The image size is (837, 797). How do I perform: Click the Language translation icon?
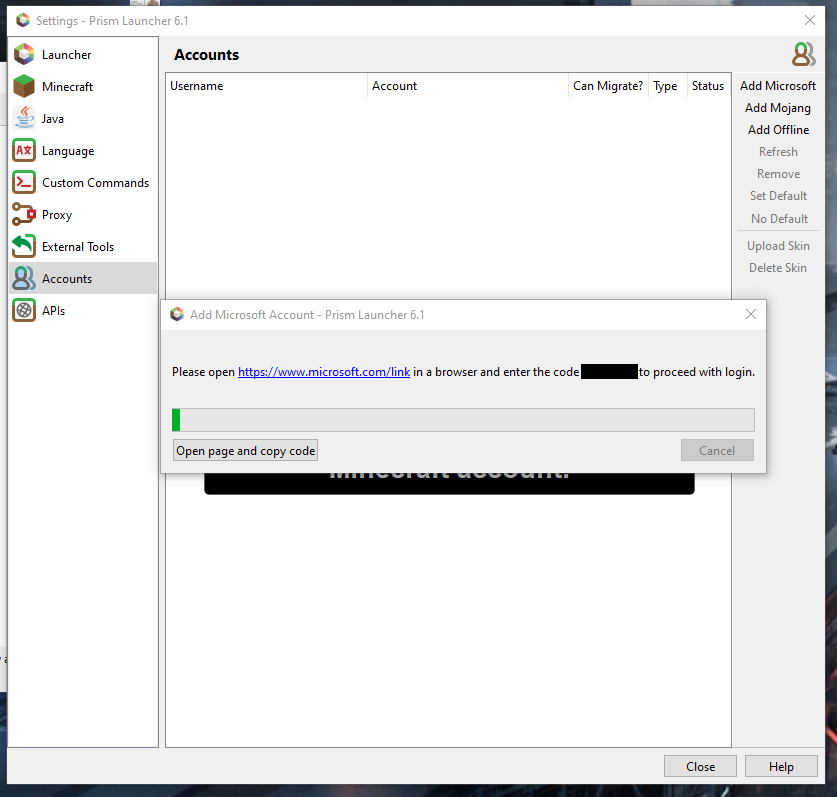(23, 150)
